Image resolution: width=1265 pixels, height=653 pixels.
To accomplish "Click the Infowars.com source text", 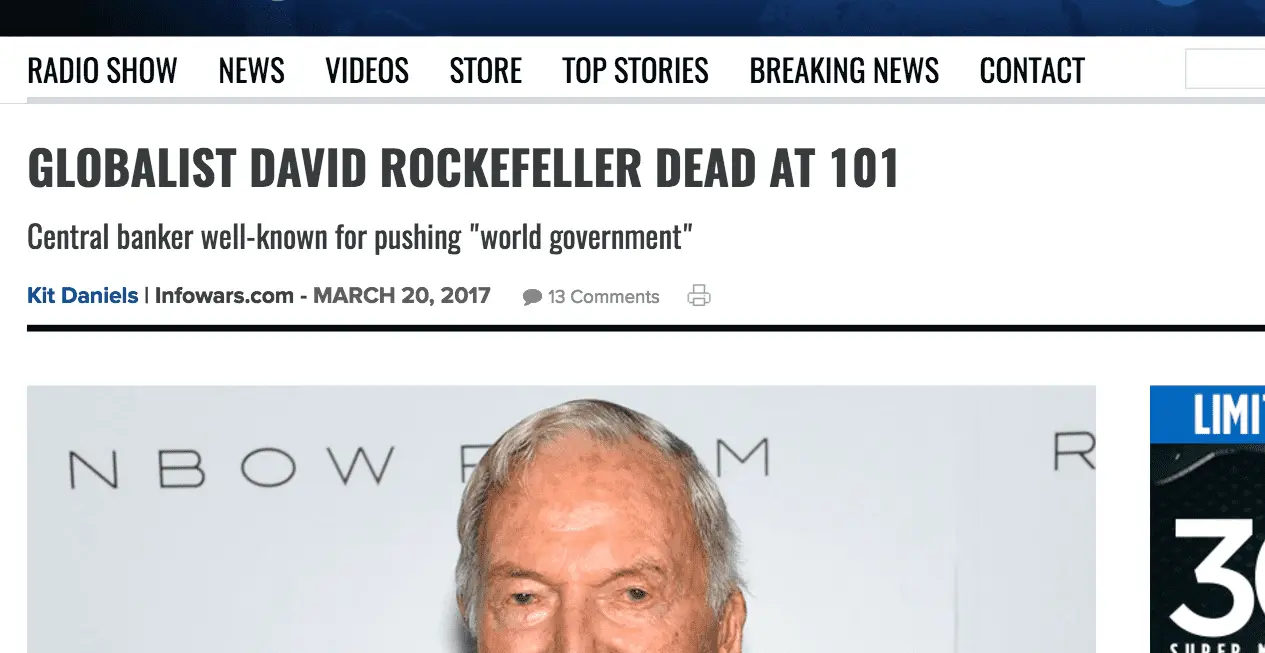I will coord(224,296).
